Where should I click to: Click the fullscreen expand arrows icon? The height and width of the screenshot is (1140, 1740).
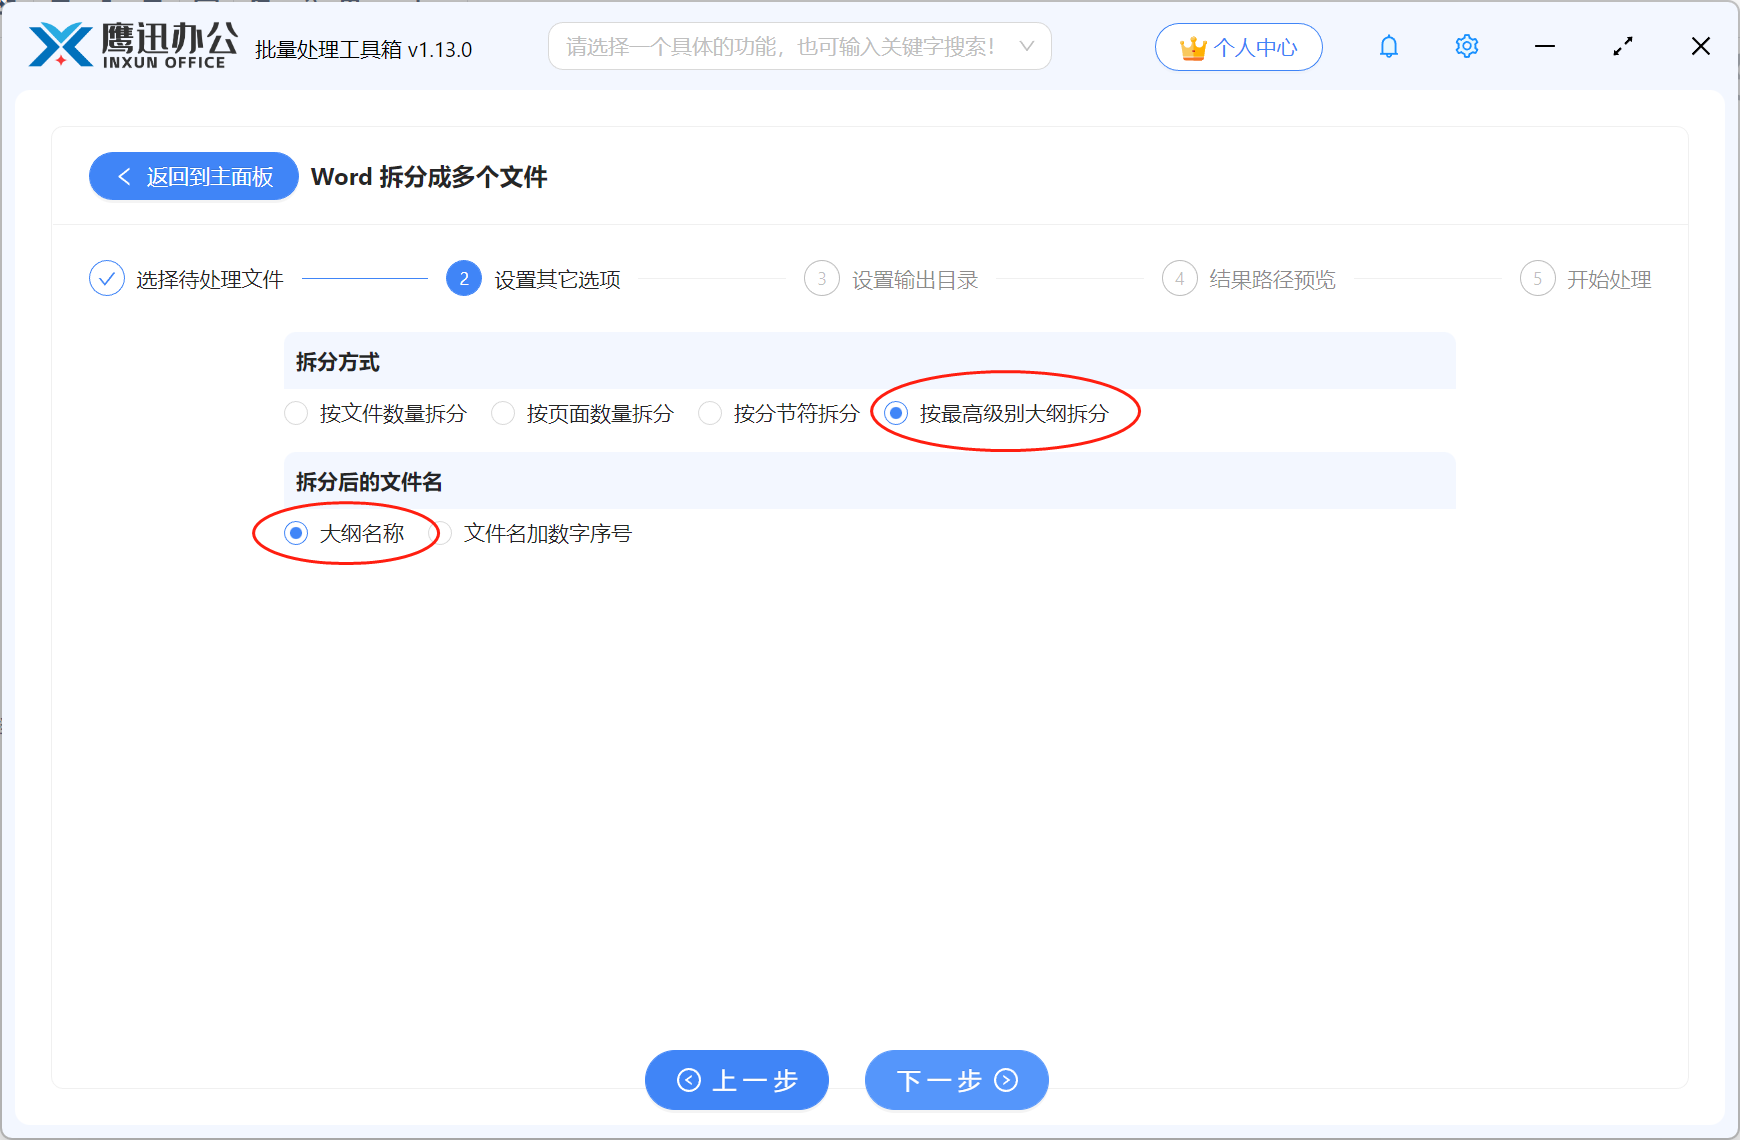click(x=1622, y=46)
